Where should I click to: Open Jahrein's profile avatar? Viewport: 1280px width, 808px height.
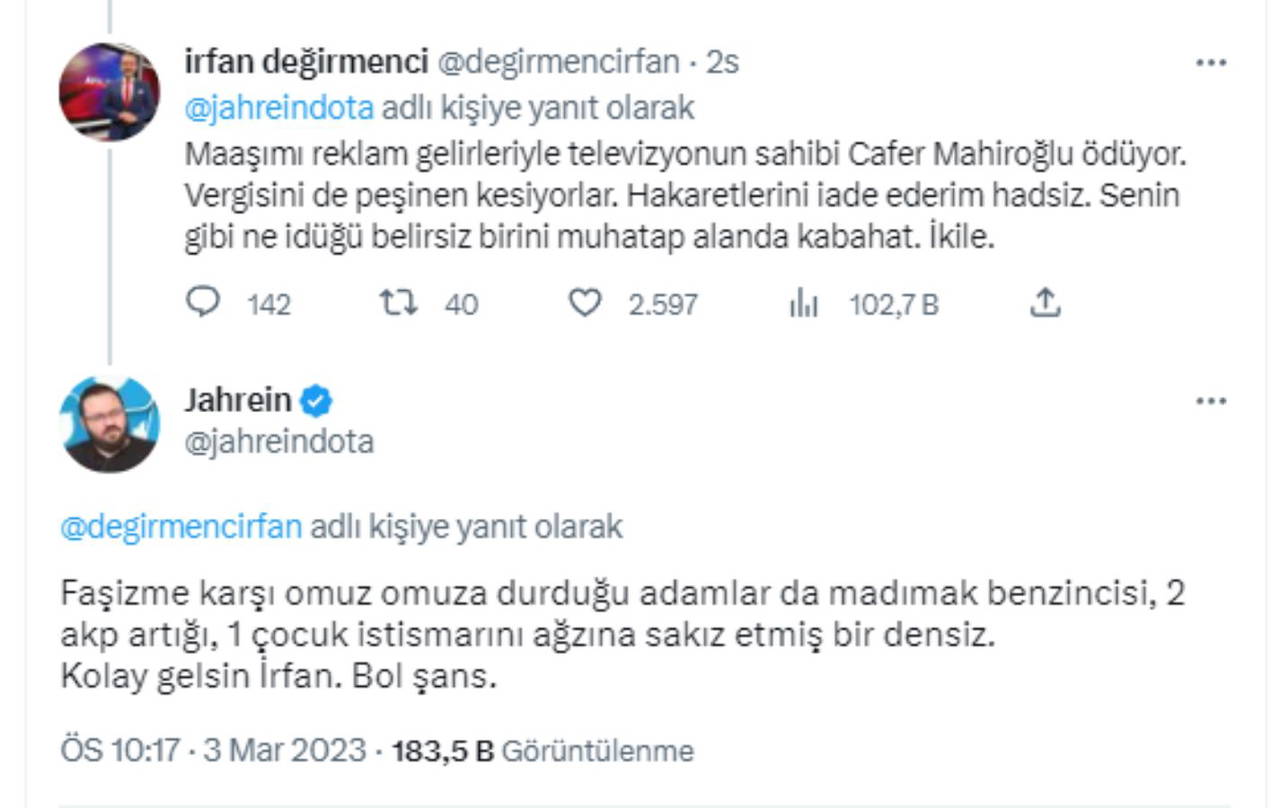tap(109, 424)
